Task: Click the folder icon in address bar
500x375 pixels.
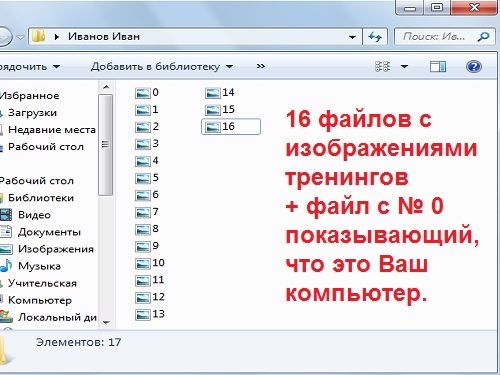Action: pos(38,36)
